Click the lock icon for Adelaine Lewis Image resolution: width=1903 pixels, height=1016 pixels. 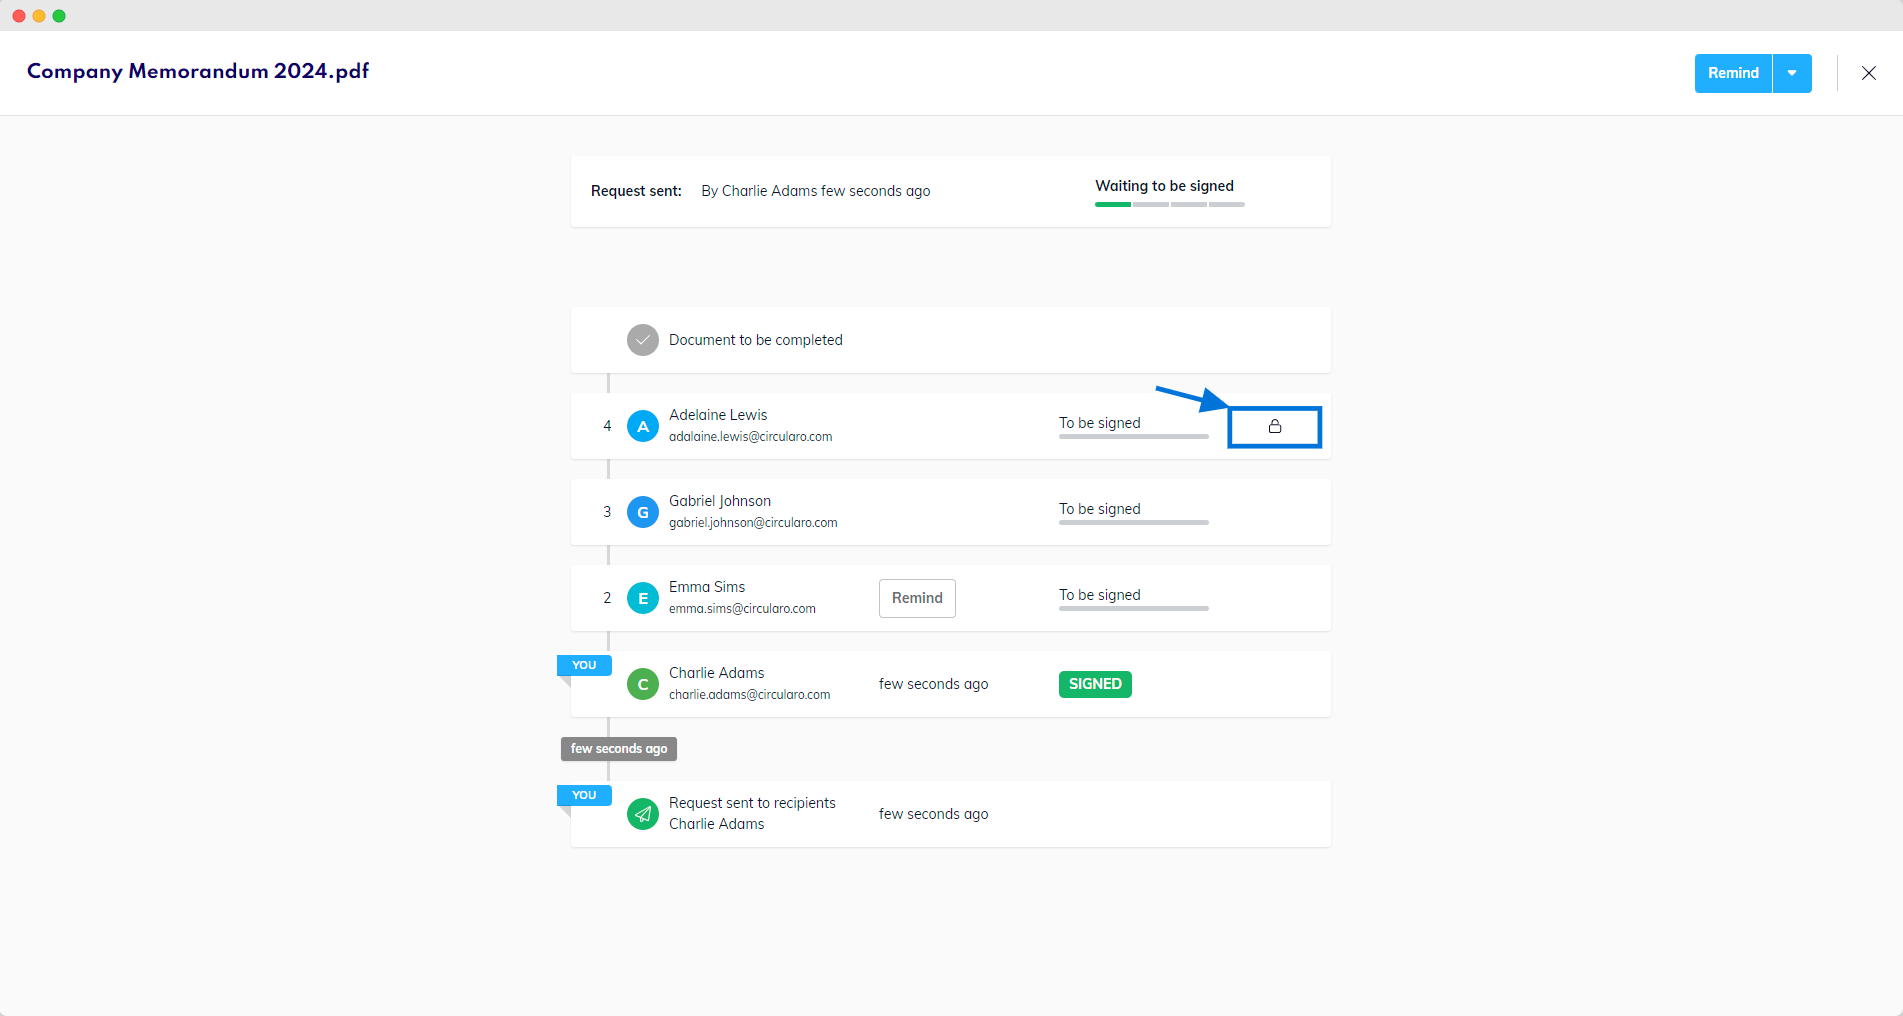point(1274,427)
